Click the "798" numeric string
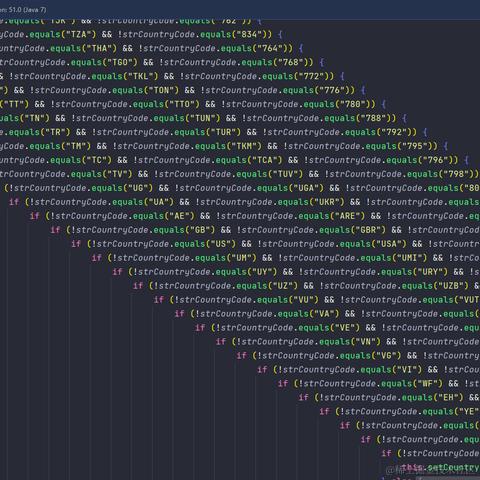Image resolution: width=480 pixels, height=480 pixels. (x=457, y=174)
